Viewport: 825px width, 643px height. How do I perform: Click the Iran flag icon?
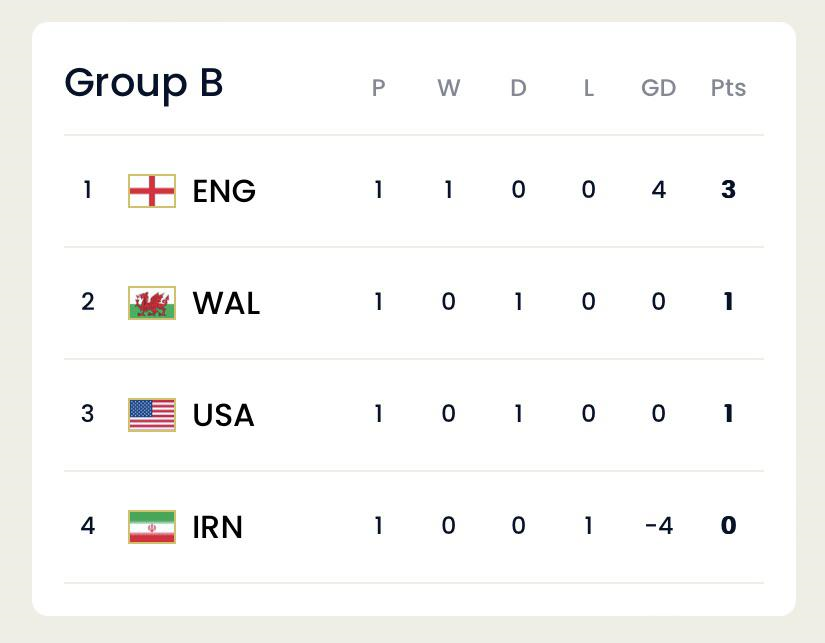152,527
